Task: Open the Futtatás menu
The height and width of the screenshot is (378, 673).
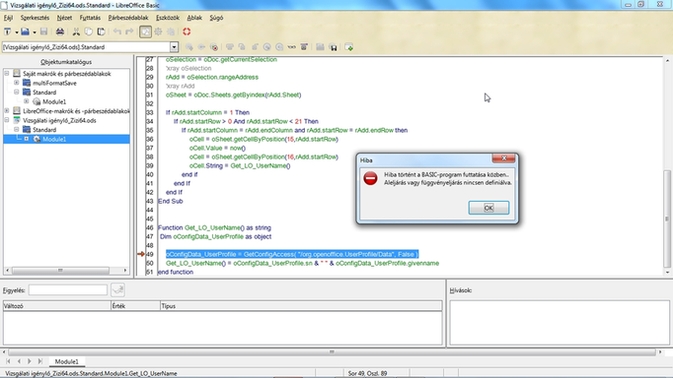Action: pyautogui.click(x=90, y=18)
